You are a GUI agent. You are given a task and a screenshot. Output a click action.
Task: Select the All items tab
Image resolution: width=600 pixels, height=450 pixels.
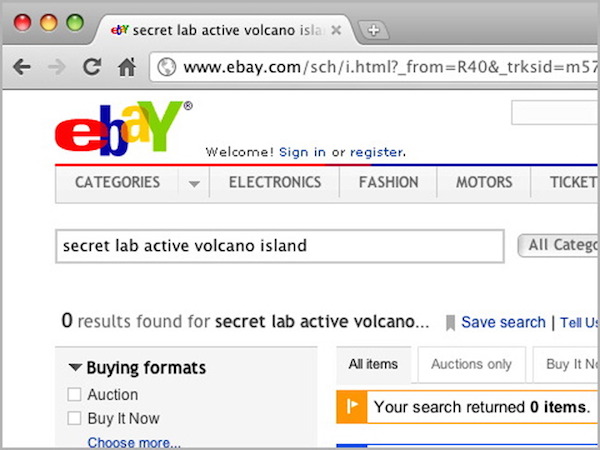point(373,364)
